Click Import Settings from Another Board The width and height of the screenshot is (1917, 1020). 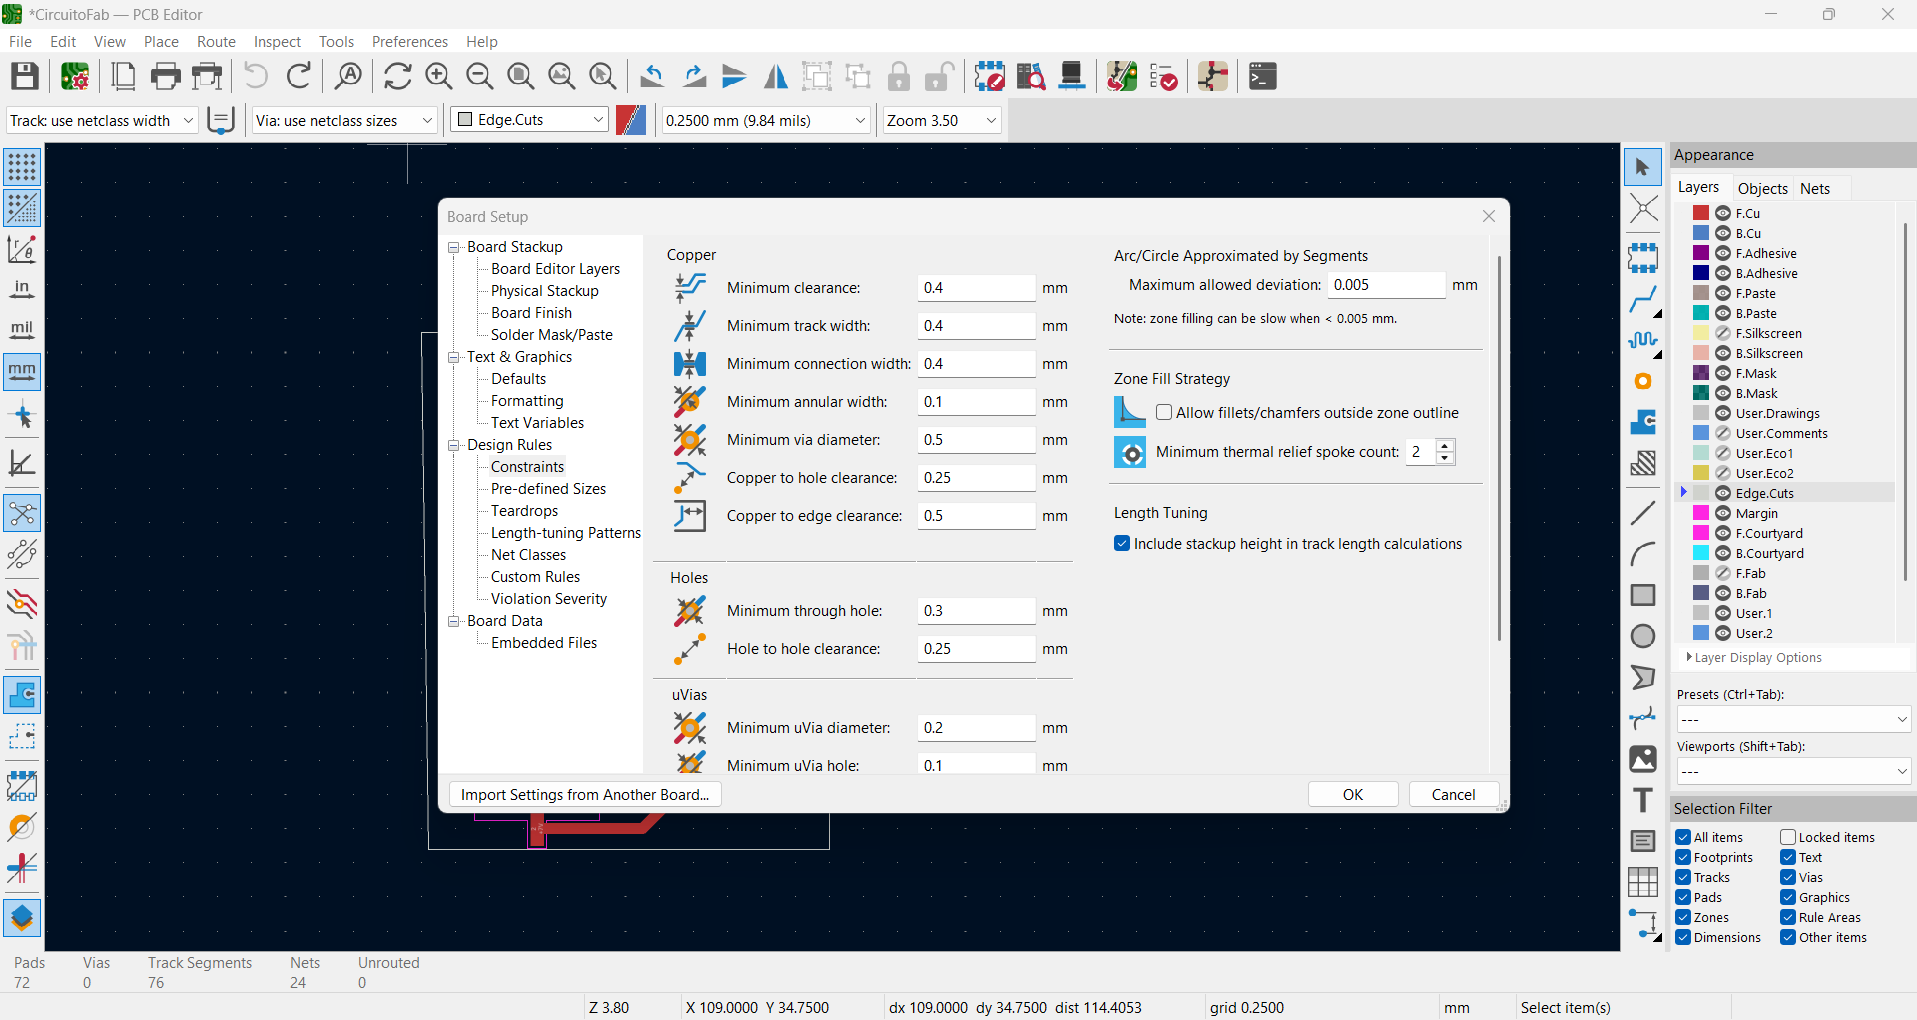click(x=585, y=794)
